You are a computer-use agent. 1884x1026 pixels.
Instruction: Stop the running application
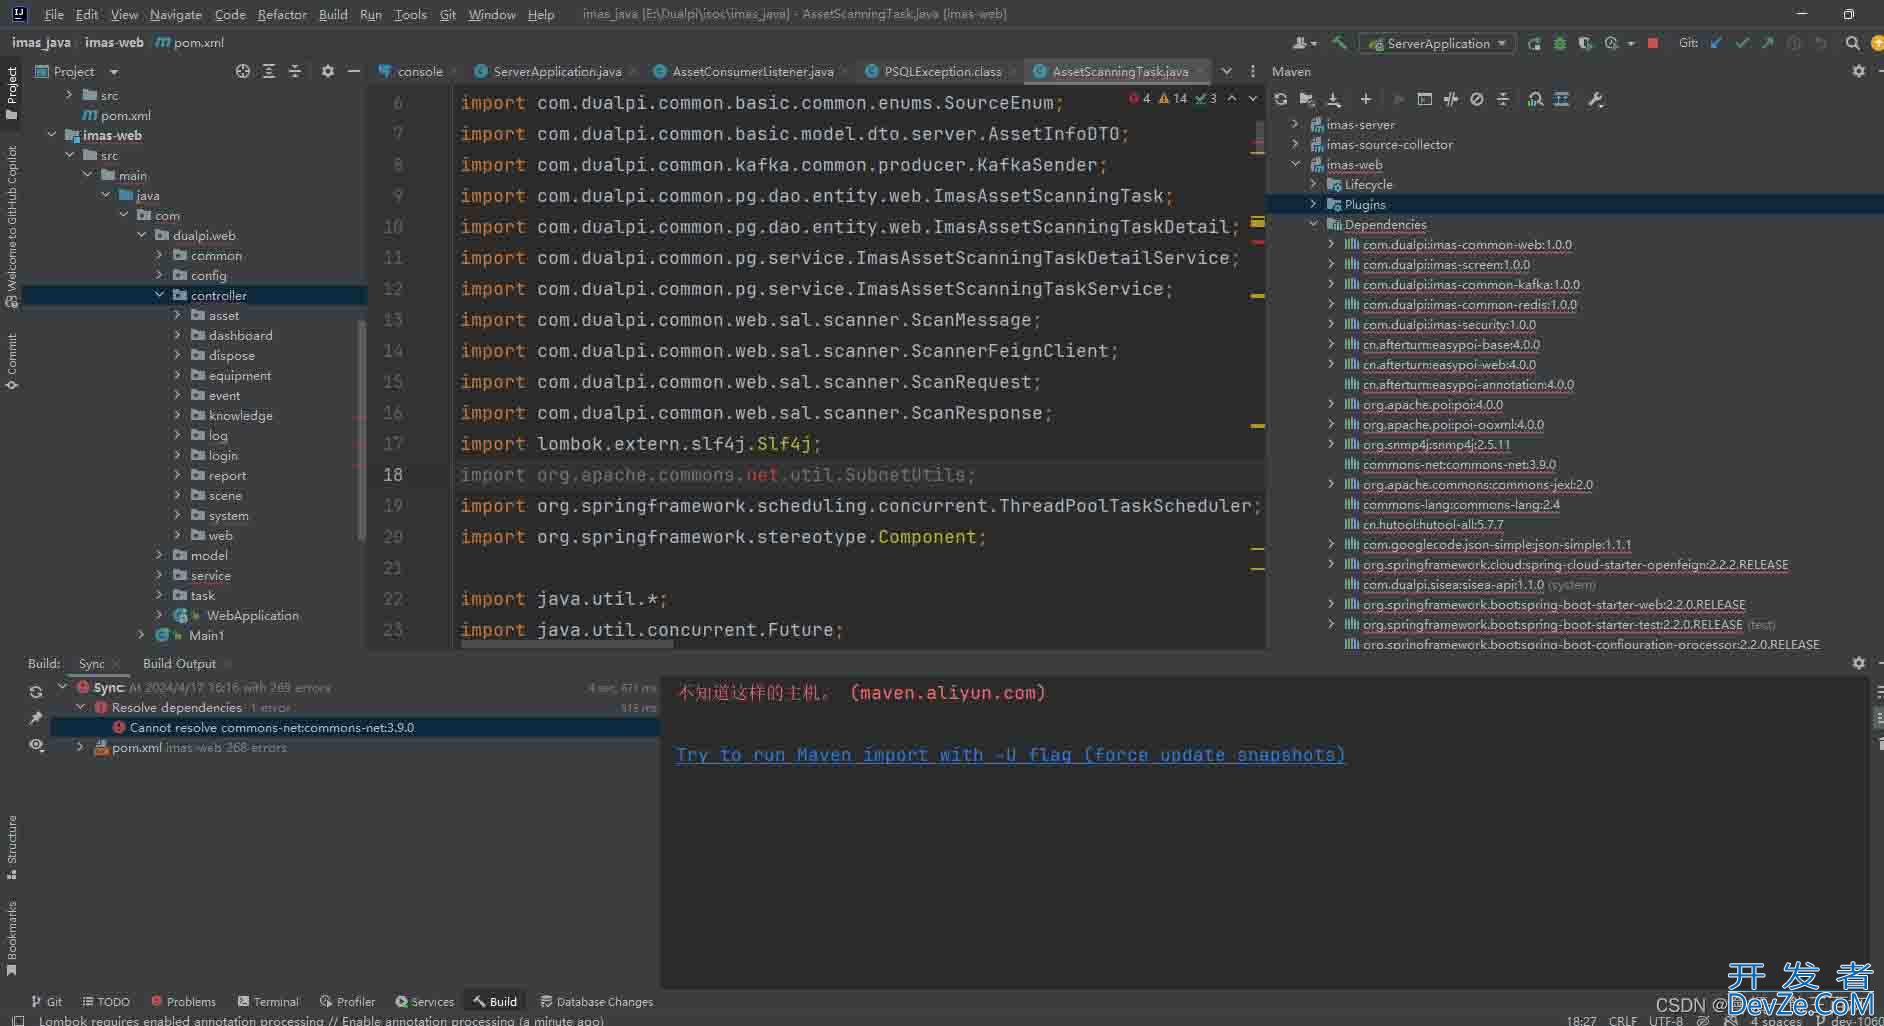[1653, 43]
